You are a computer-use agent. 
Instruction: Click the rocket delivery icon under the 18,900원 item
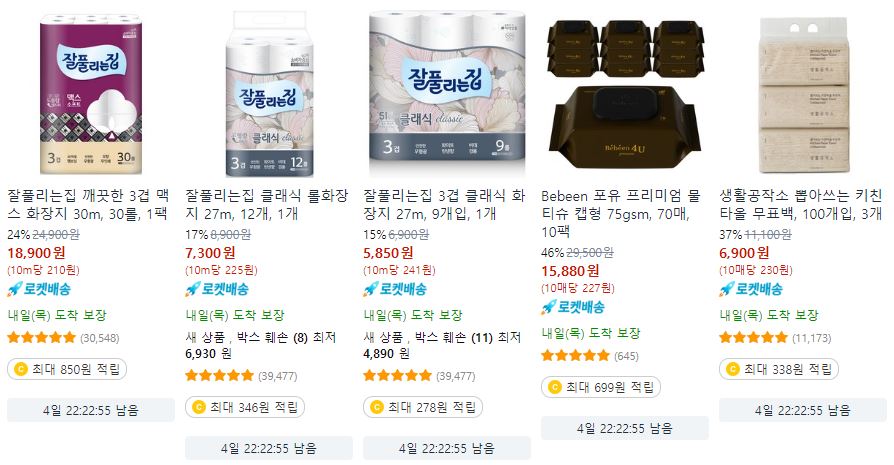click(x=15, y=289)
